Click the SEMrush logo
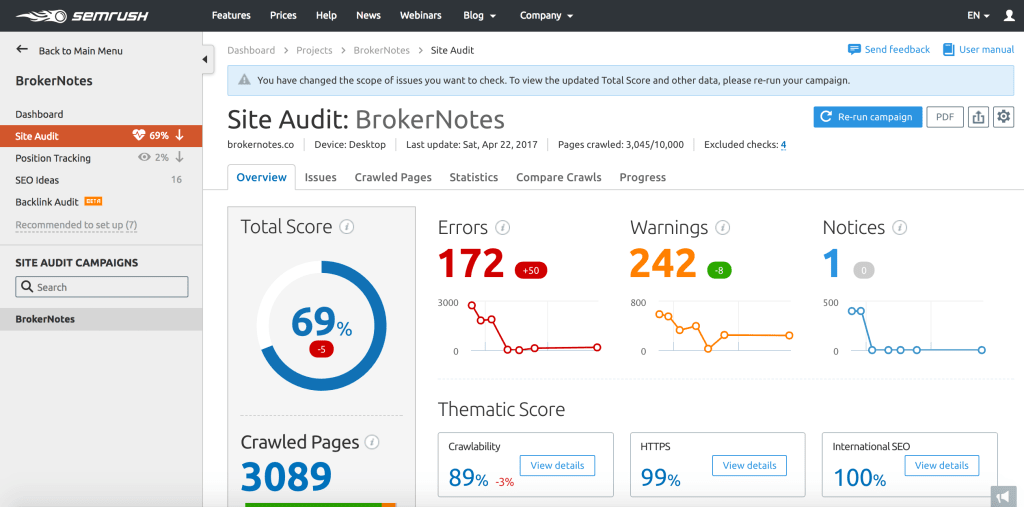The height and width of the screenshot is (507, 1024). pos(82,16)
